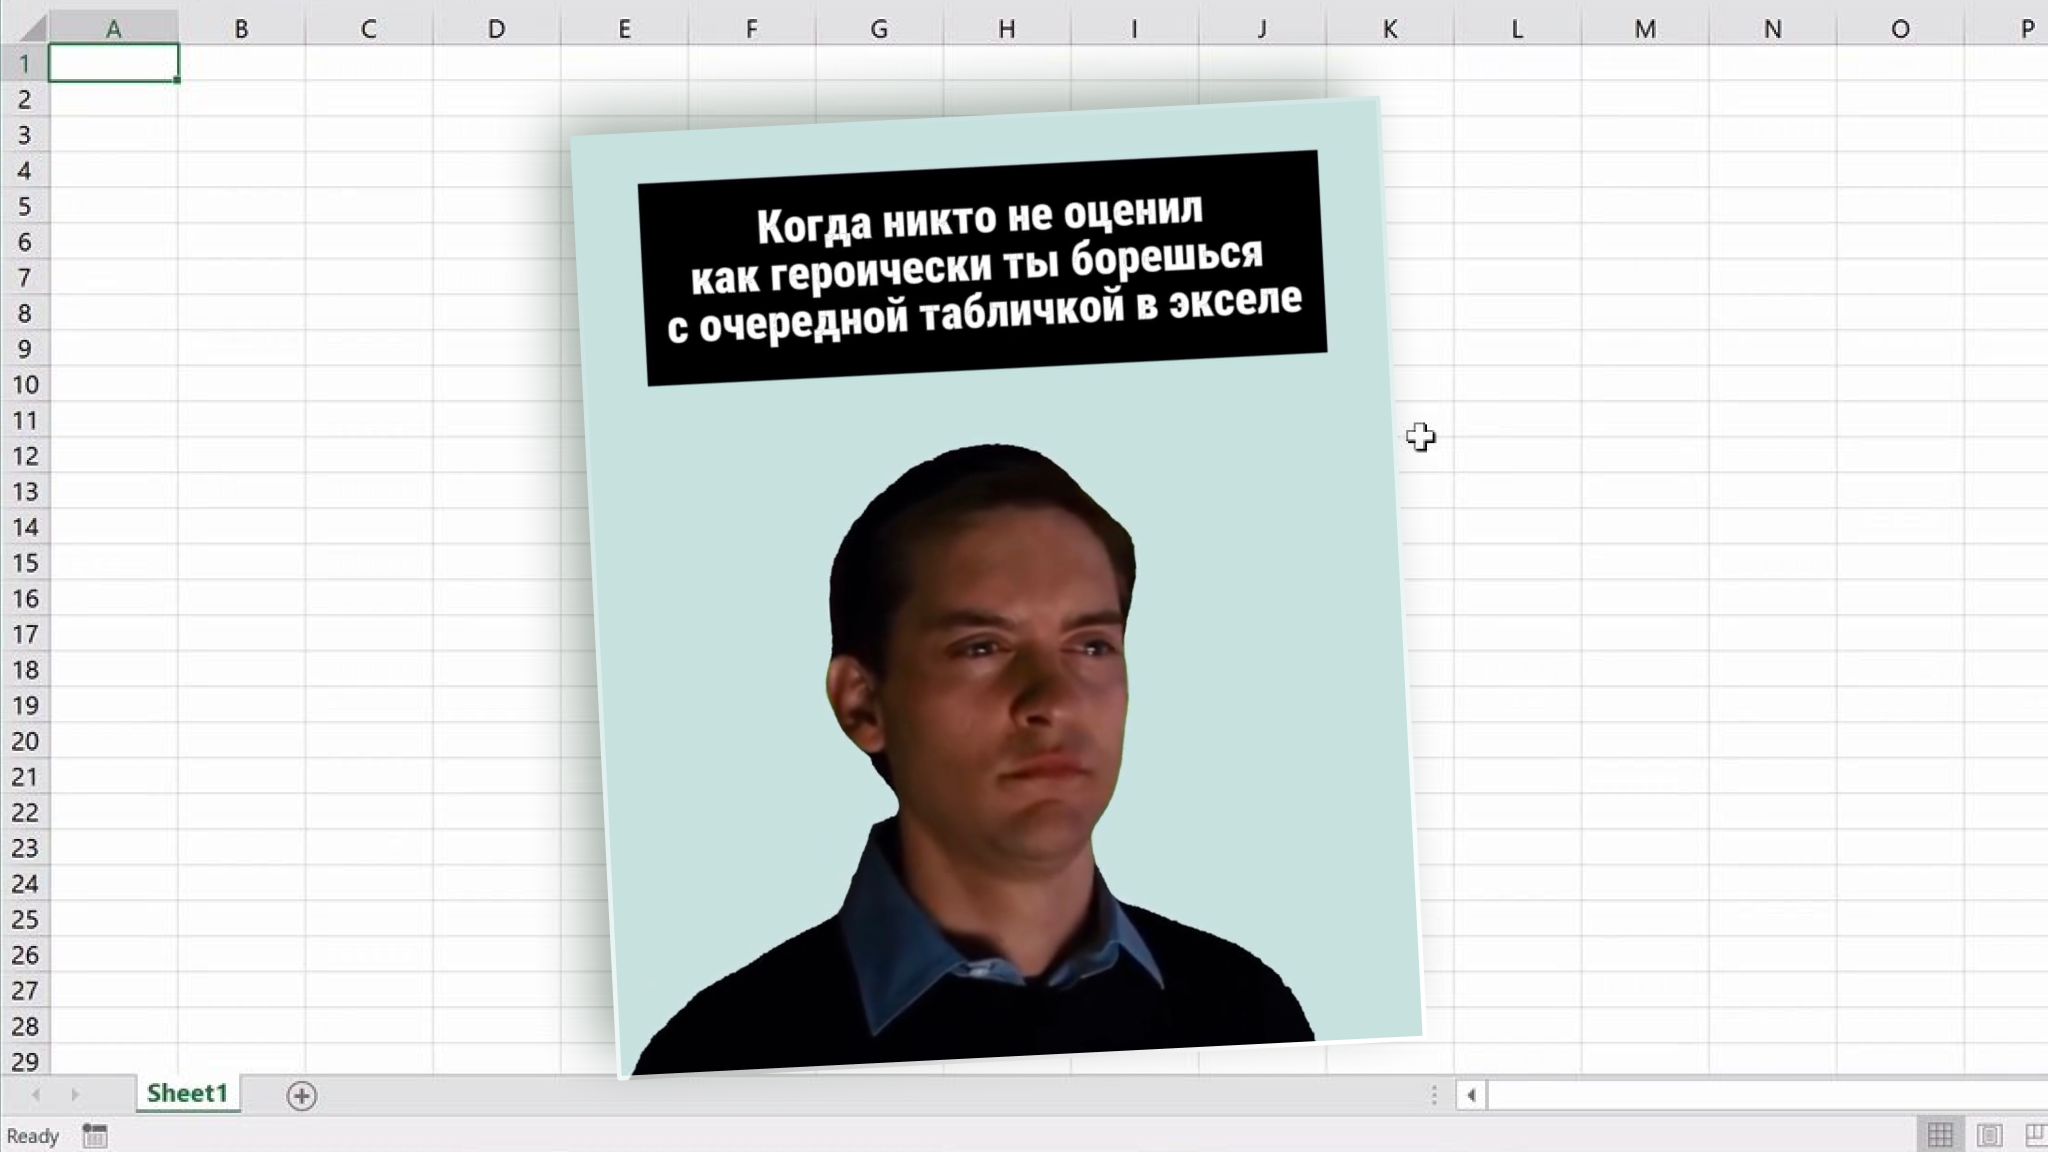Image resolution: width=2048 pixels, height=1152 pixels.
Task: Open the Sheet1 tab
Action: (x=187, y=1094)
